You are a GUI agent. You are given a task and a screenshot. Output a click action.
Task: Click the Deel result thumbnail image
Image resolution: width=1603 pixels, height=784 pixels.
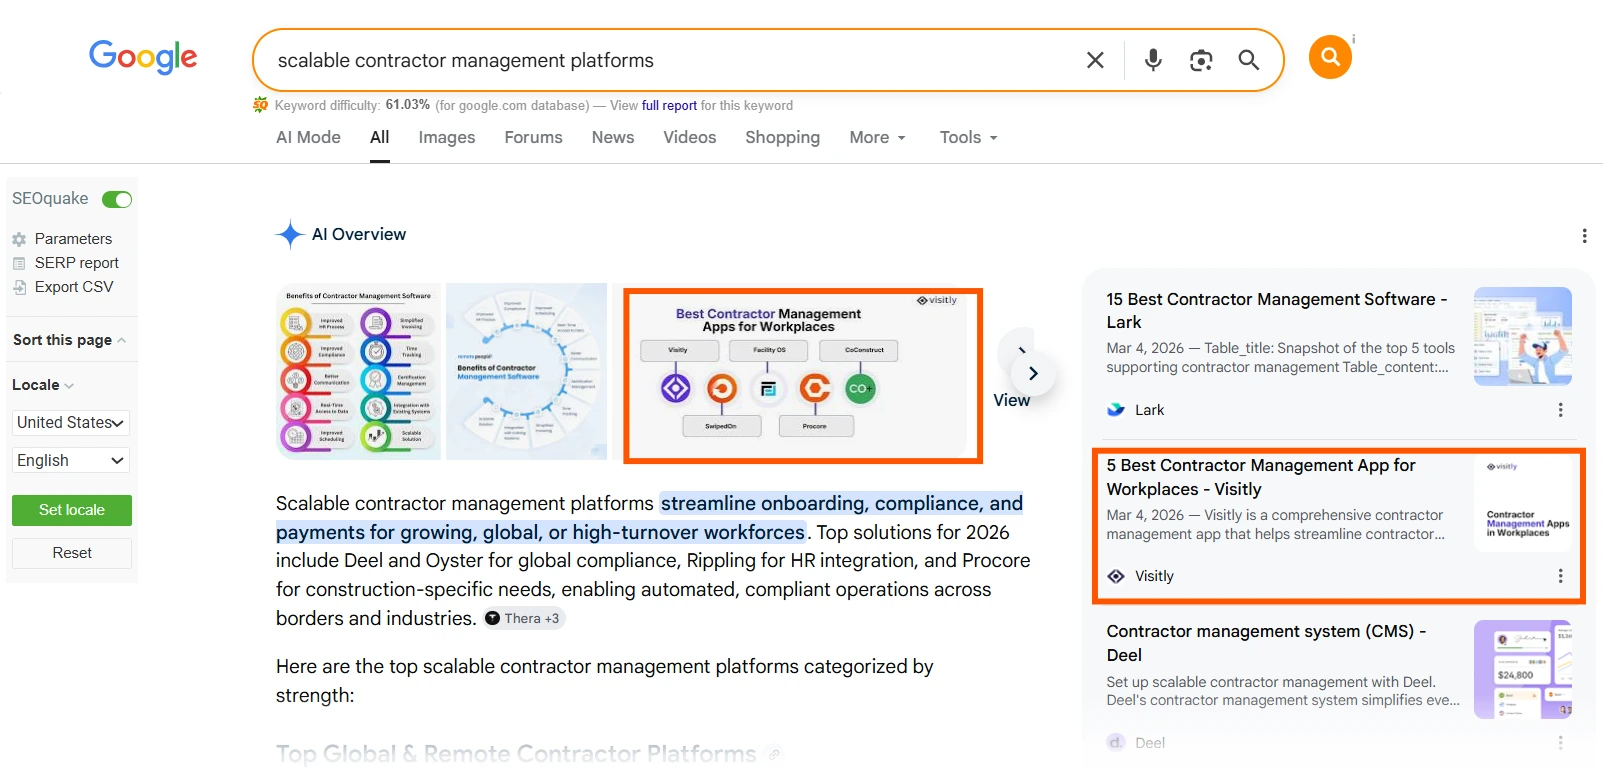point(1523,669)
